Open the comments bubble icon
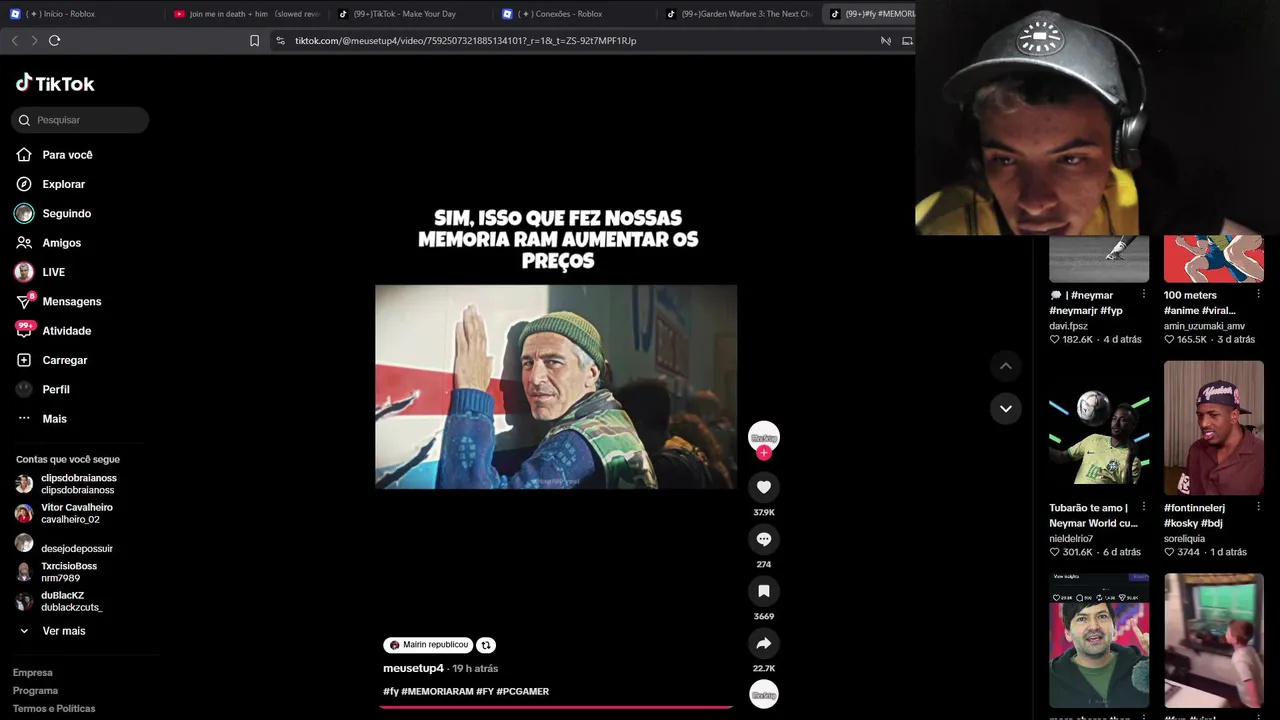Image resolution: width=1280 pixels, height=720 pixels. [764, 539]
